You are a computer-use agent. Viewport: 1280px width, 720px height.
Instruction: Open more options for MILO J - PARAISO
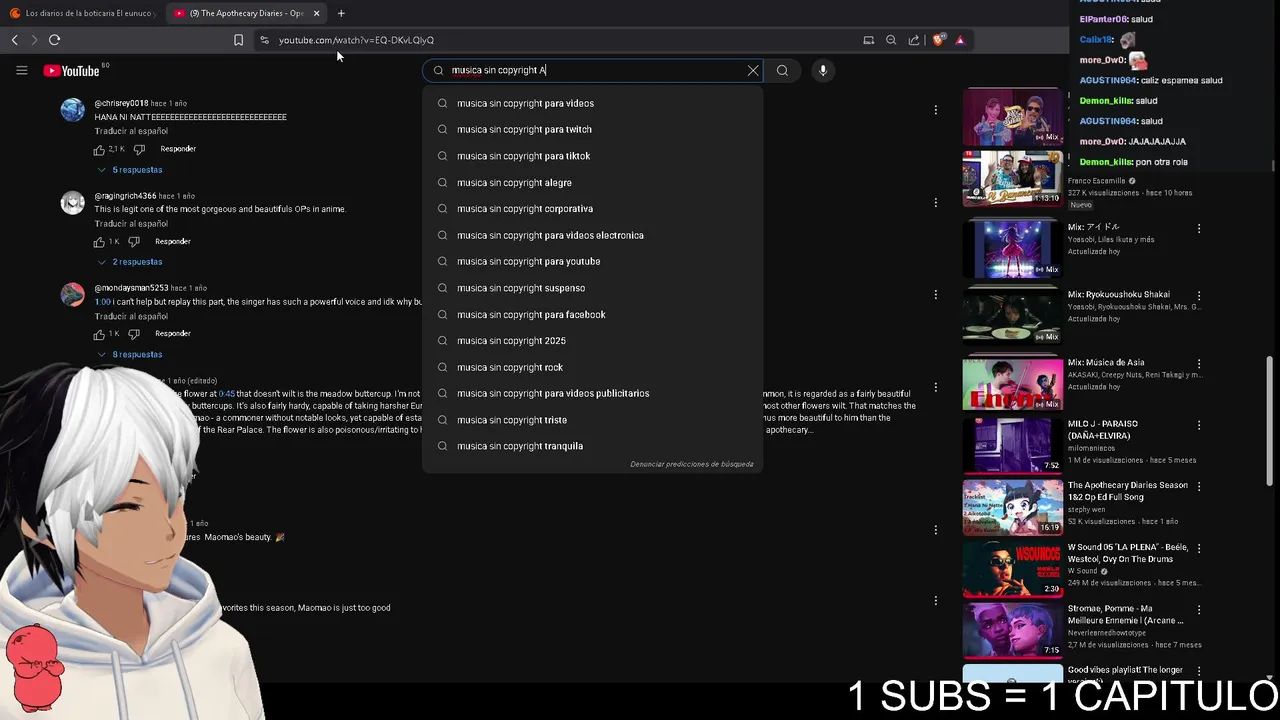[x=1198, y=425]
